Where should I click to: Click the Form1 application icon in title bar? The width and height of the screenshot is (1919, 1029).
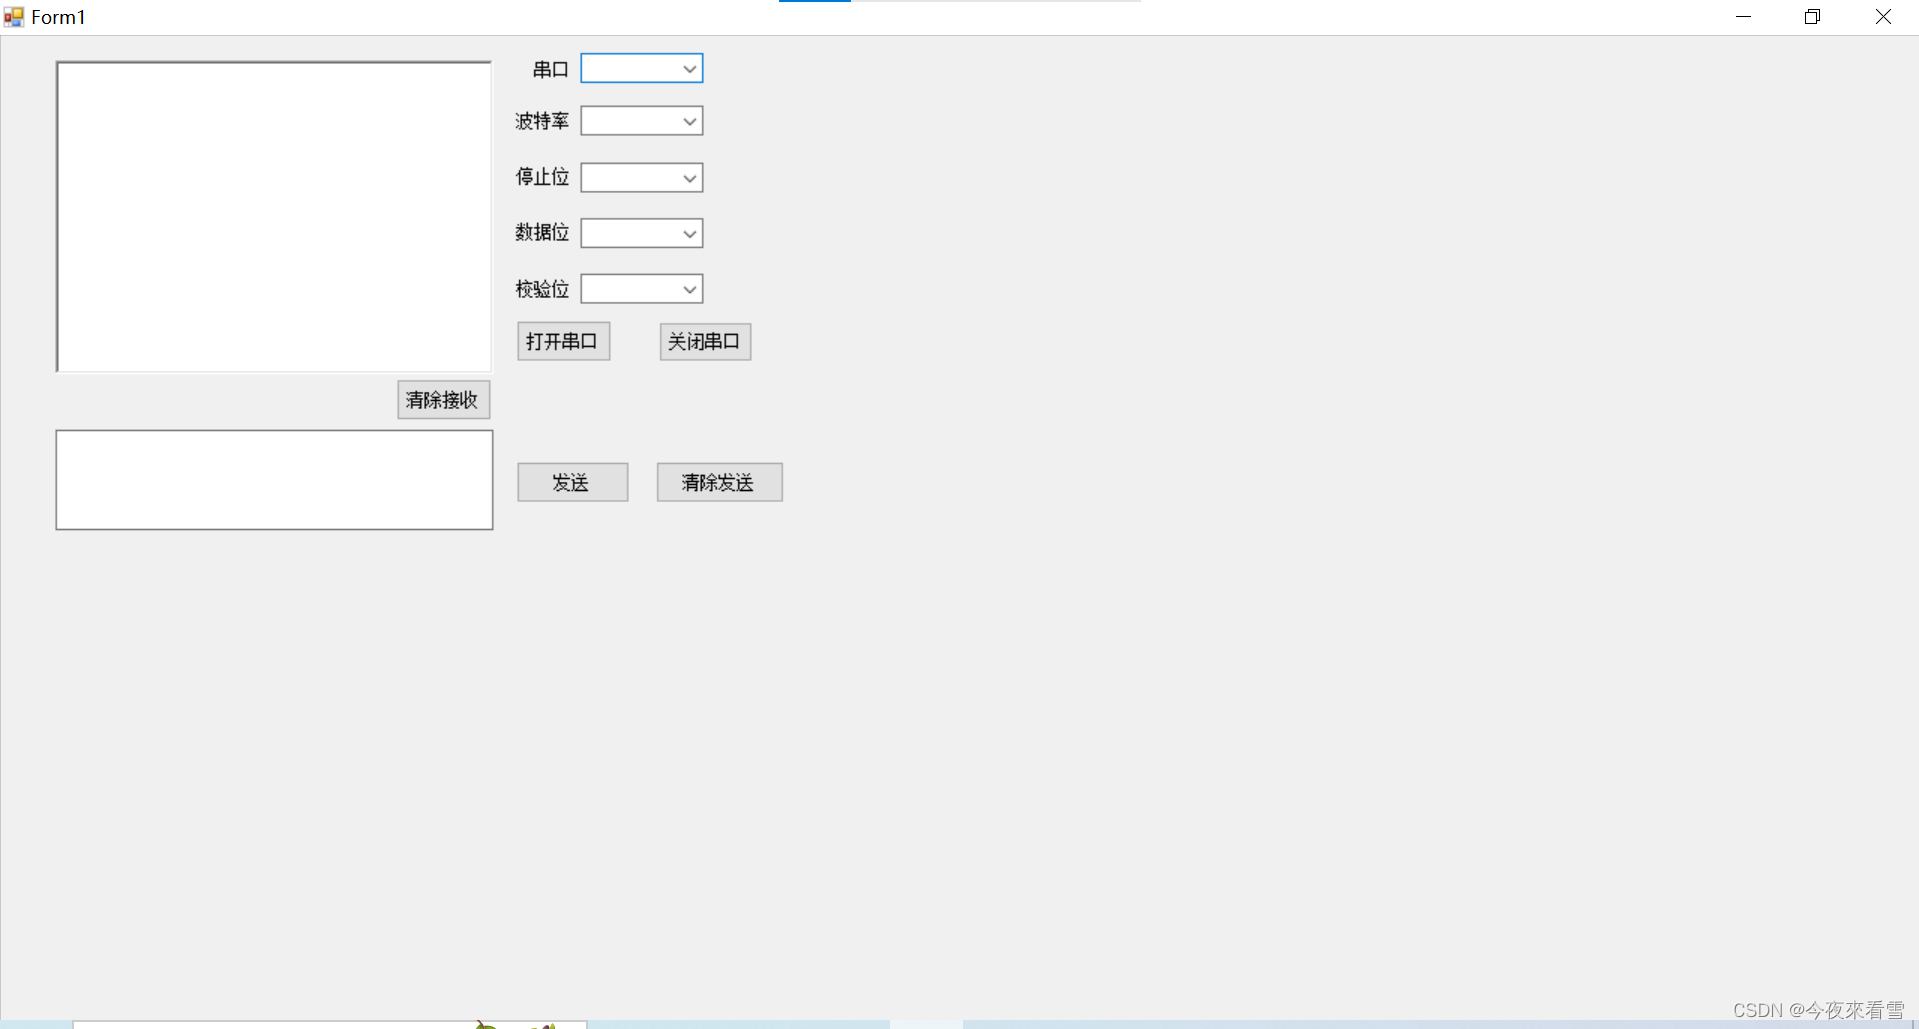click(x=14, y=17)
